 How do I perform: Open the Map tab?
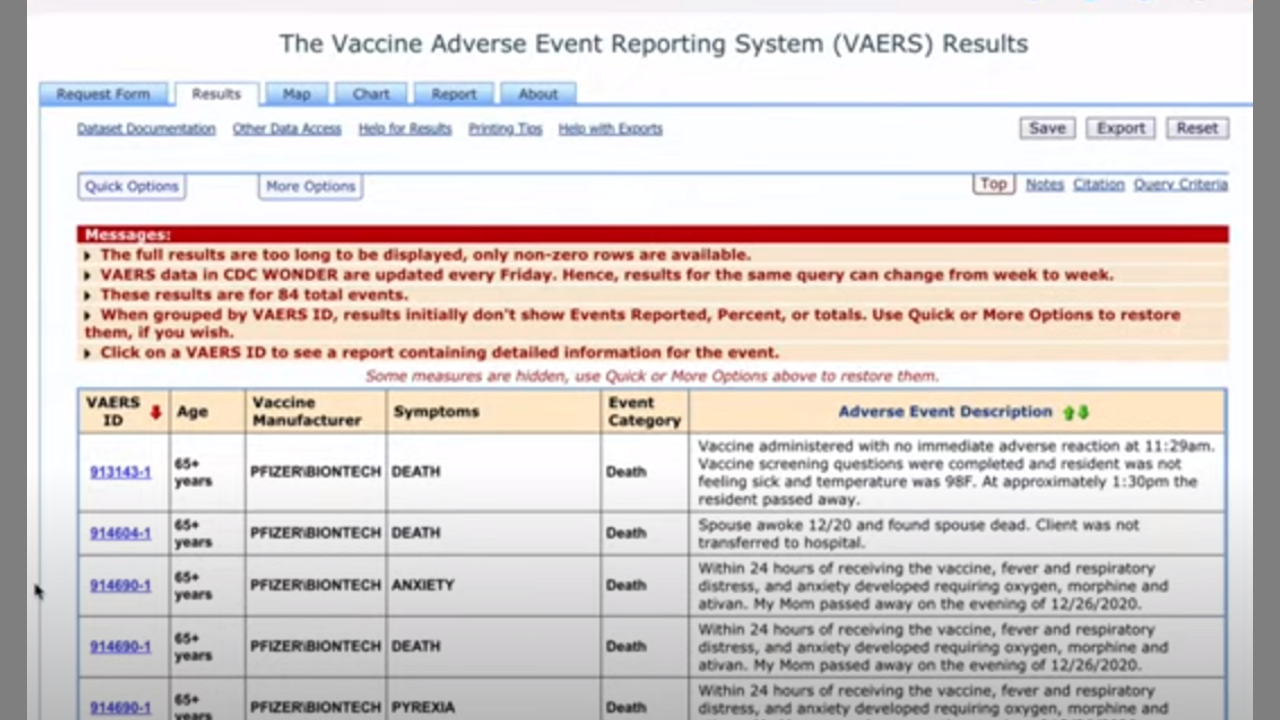click(296, 94)
